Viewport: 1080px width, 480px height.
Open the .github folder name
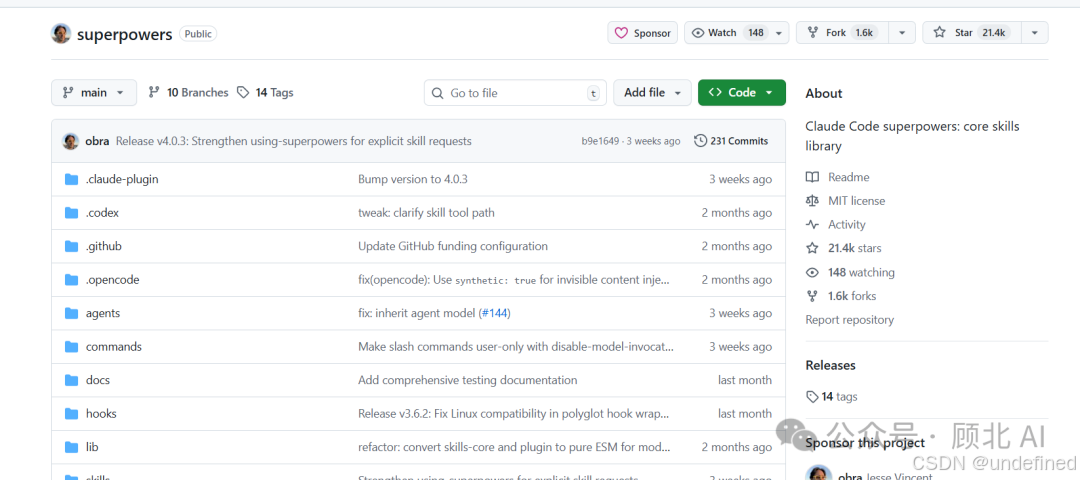[x=103, y=246]
